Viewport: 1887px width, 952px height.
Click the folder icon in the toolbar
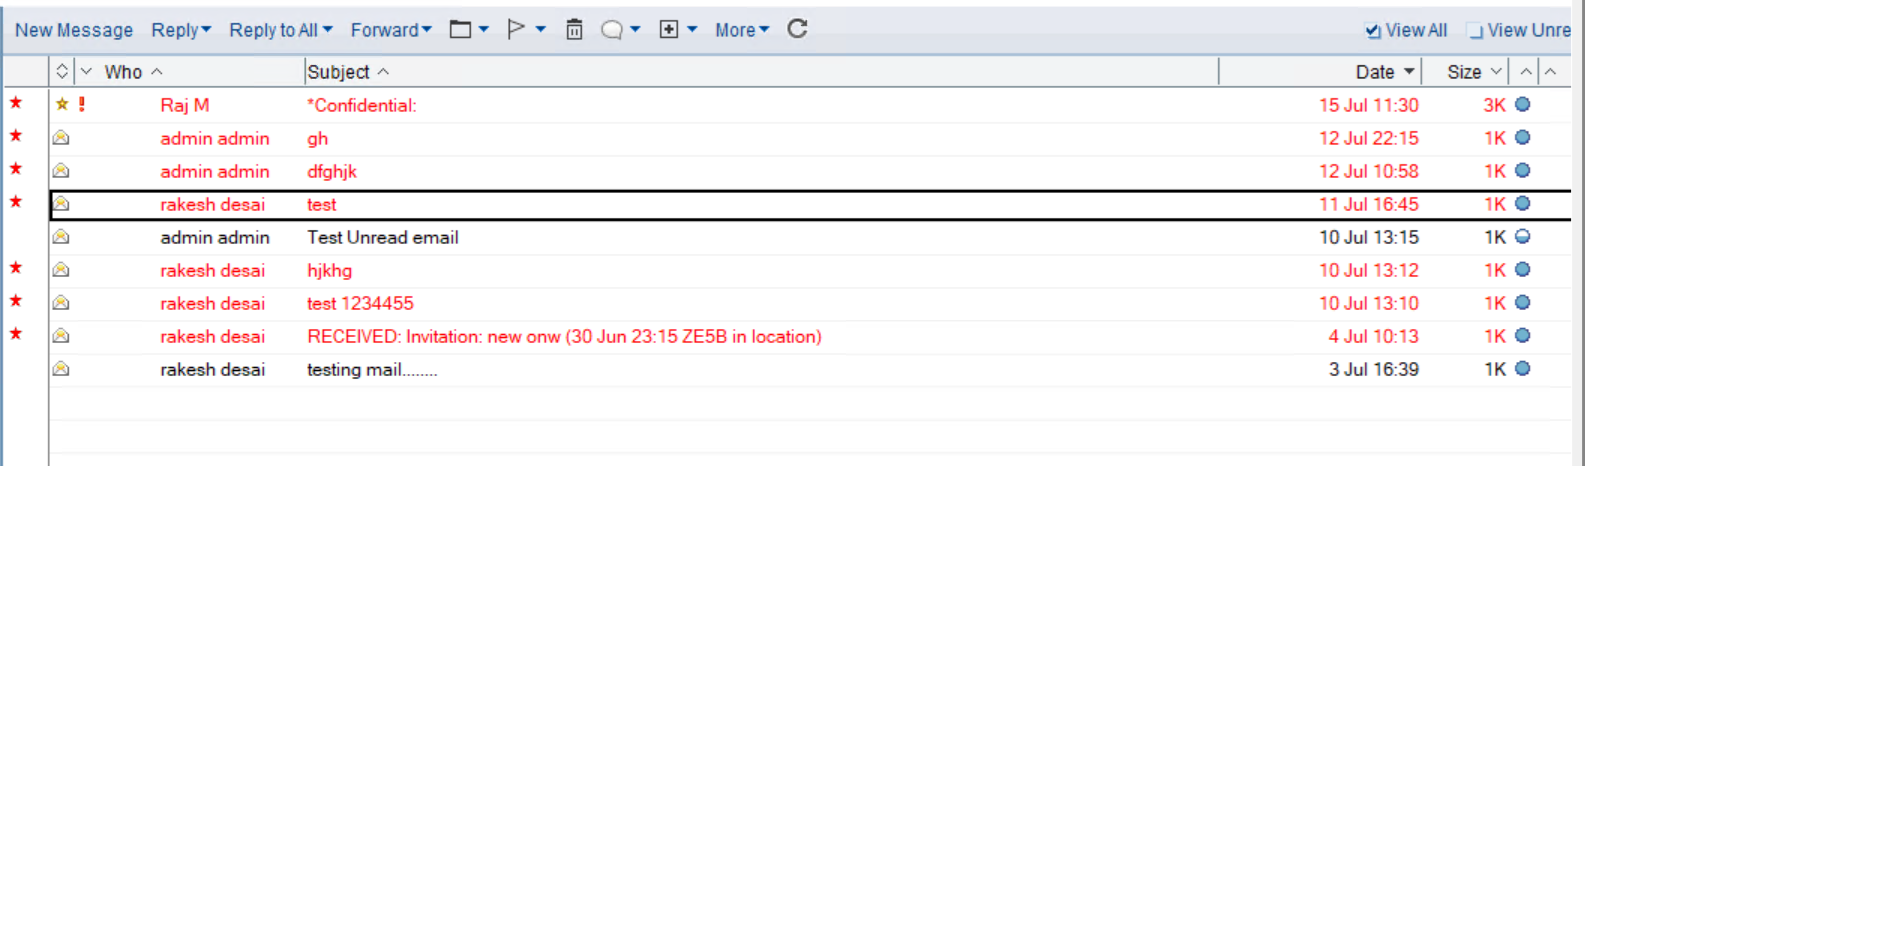(460, 30)
